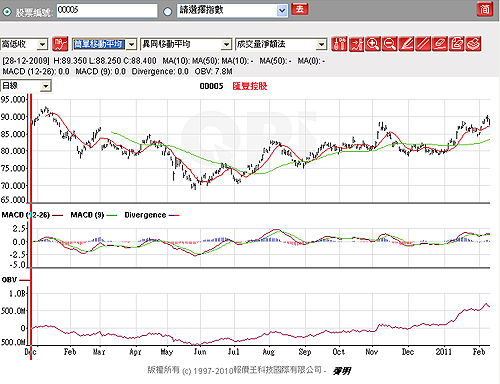Select the index chooser radio button
This screenshot has width=500, height=384.
click(x=168, y=12)
